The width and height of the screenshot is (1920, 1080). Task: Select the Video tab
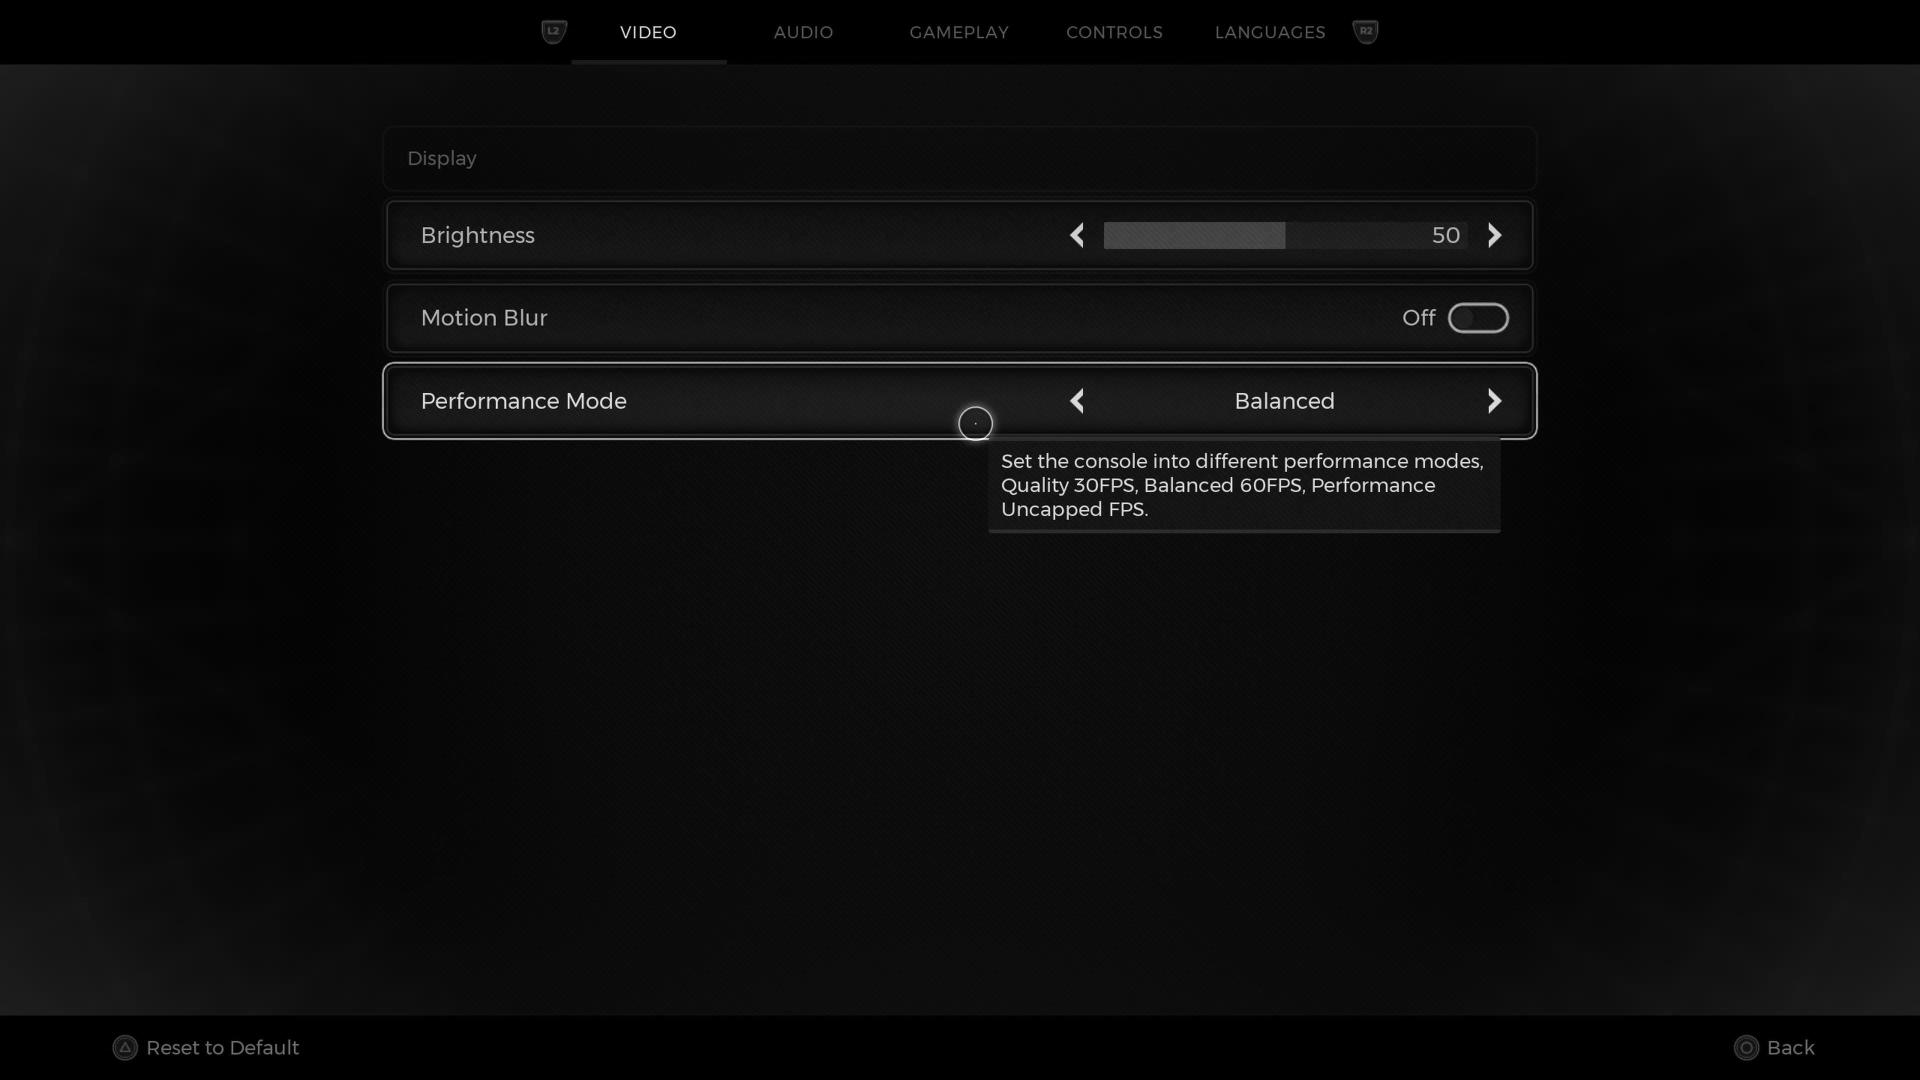tap(648, 32)
